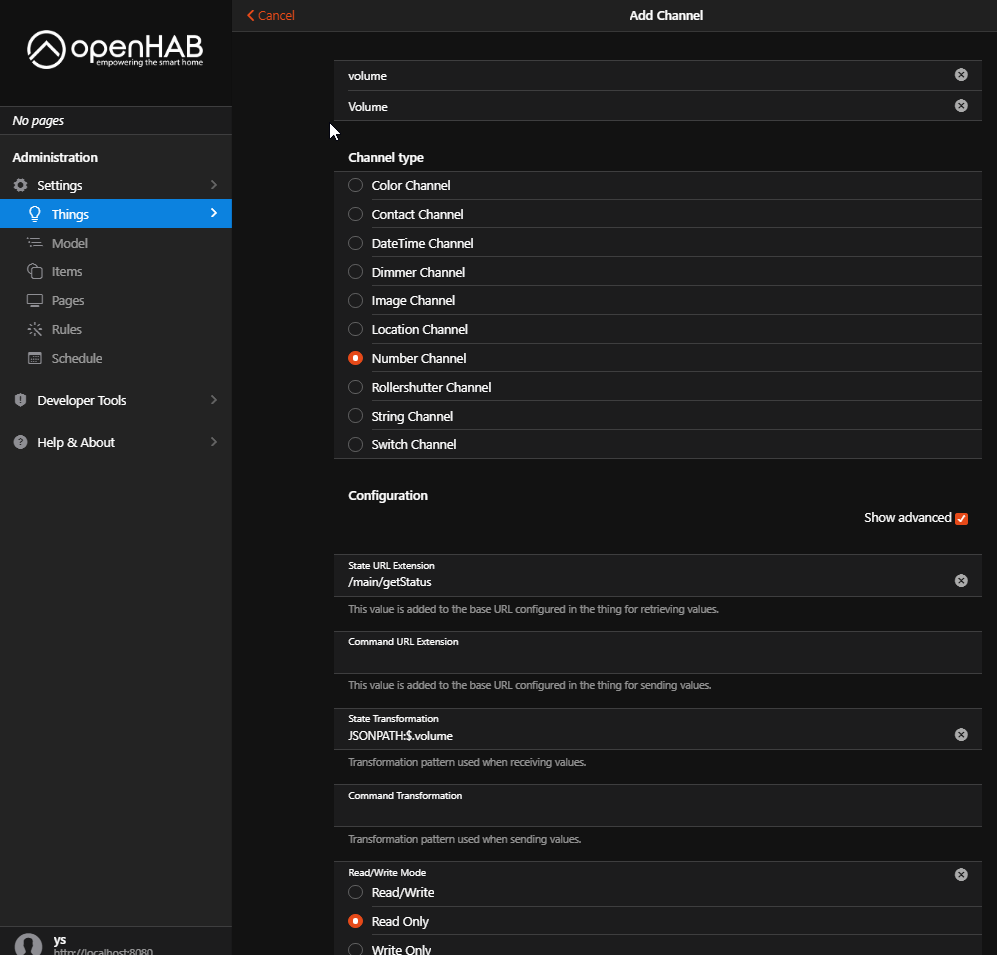Open Developer Tools menu item

[x=116, y=400]
